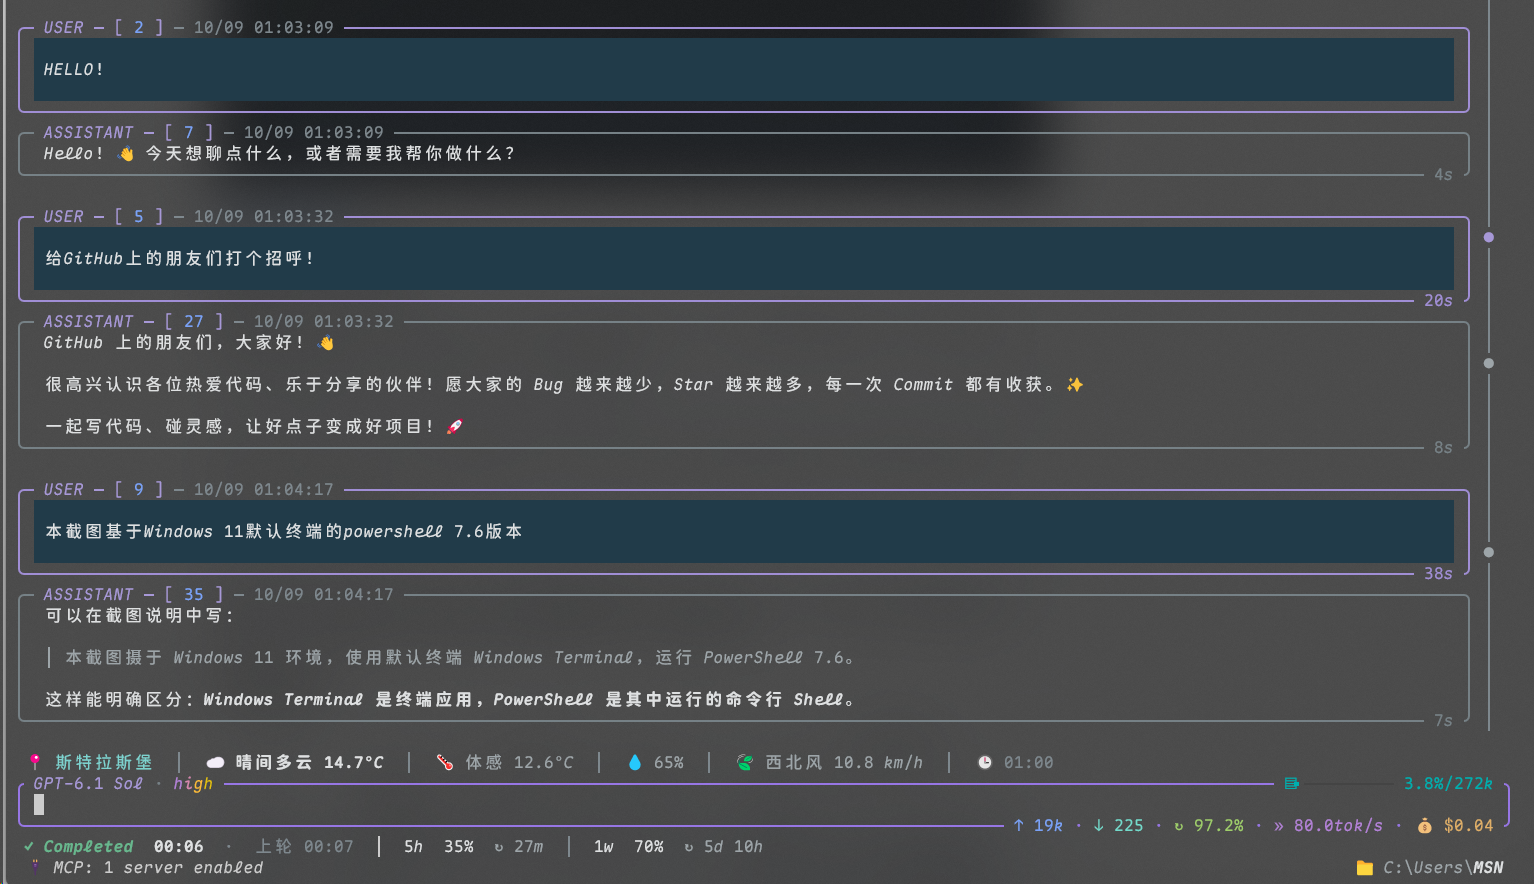
Task: Click the context usage icon before 3.8%/272k
Action: 1292,783
